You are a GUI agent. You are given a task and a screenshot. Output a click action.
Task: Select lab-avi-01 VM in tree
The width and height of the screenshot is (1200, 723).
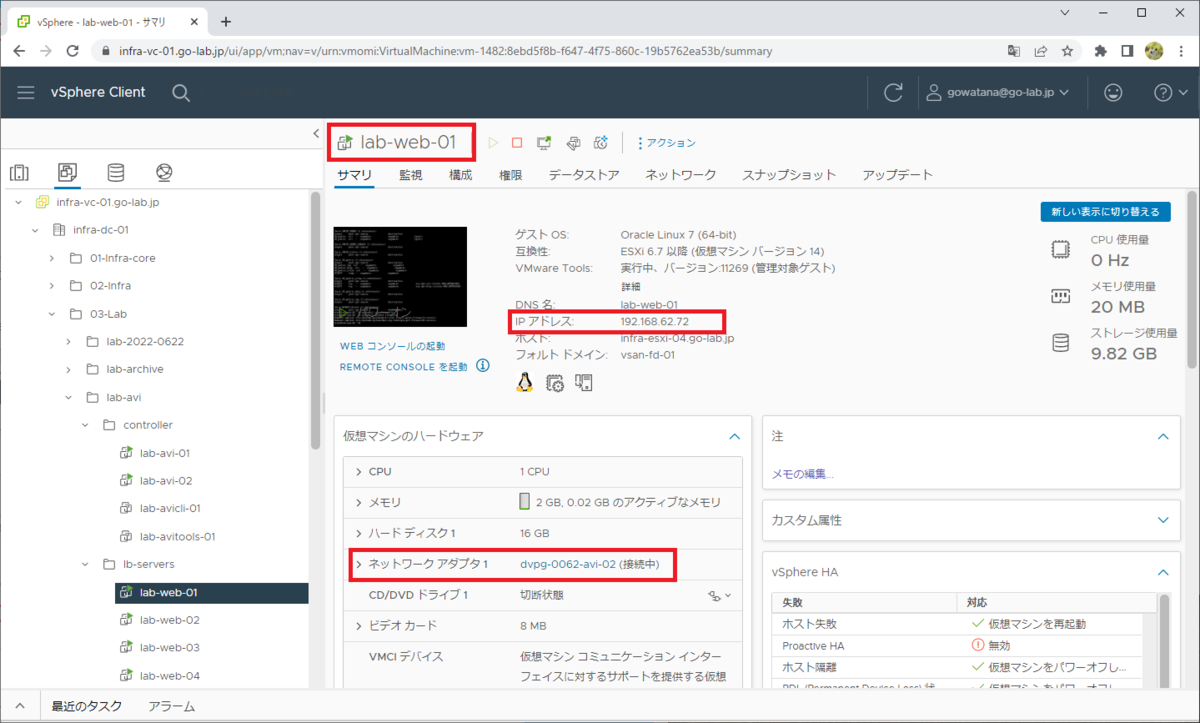(x=165, y=453)
